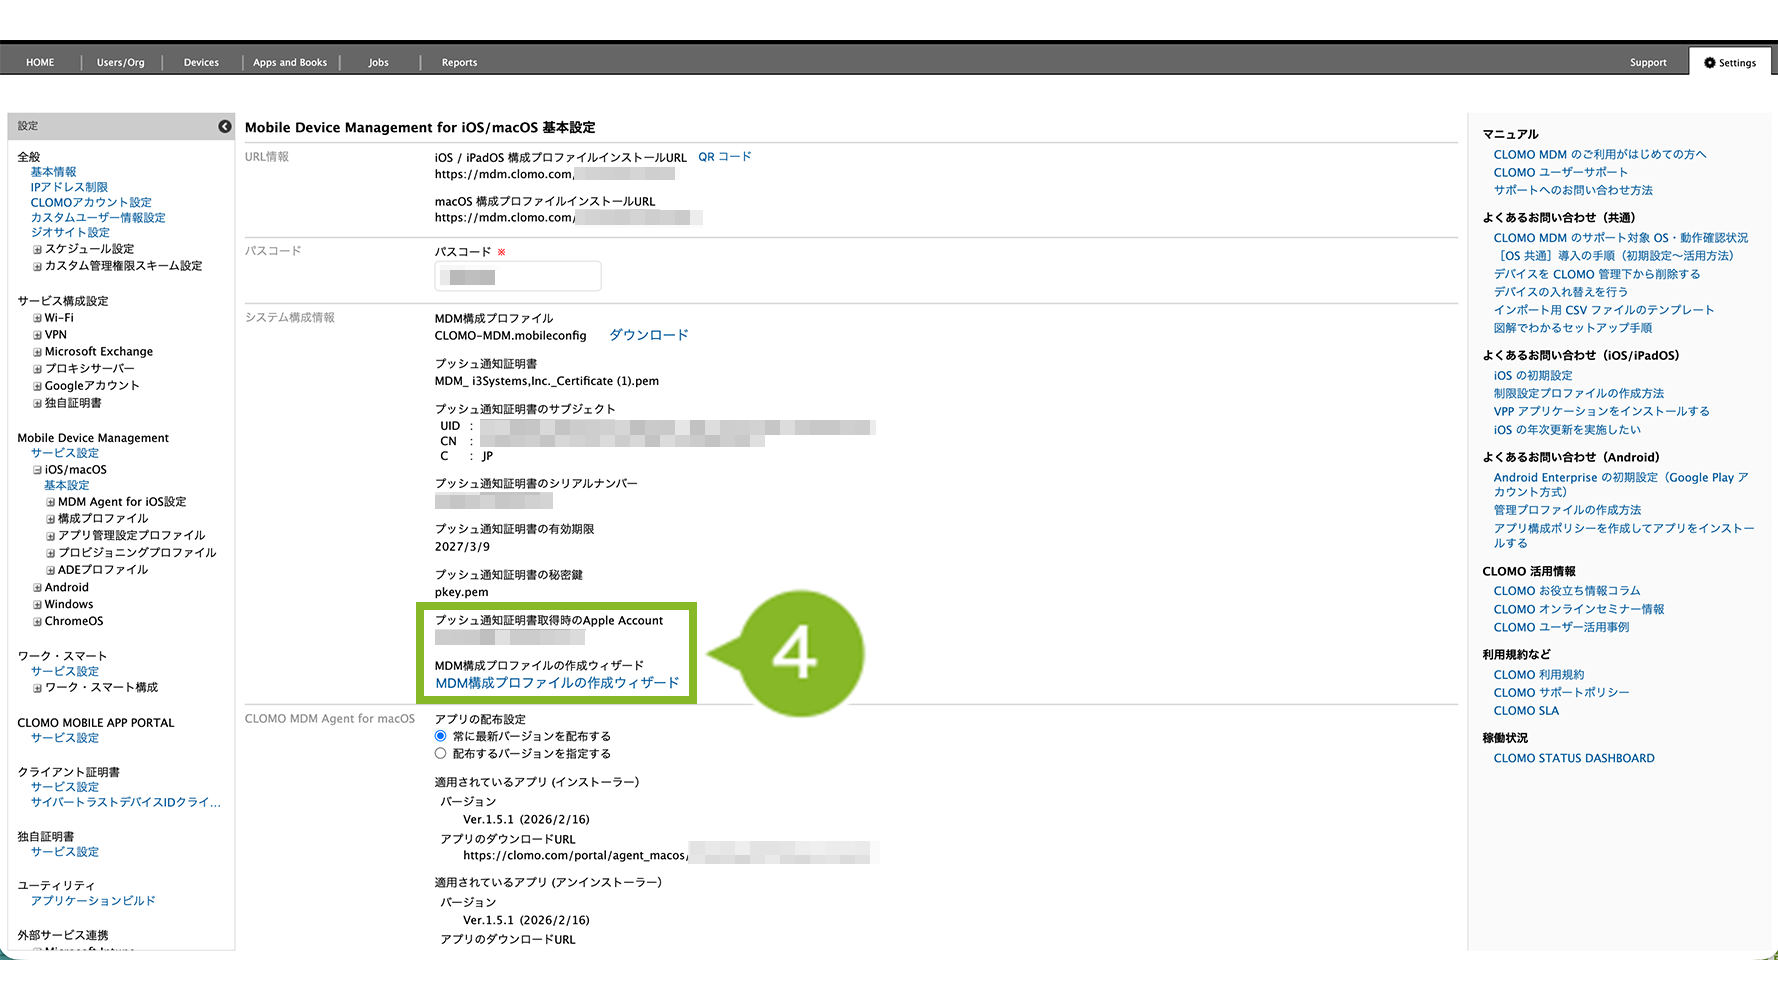Expand カスタム管理権限スキーム設定 node
The height and width of the screenshot is (1000, 1778).
coord(37,266)
